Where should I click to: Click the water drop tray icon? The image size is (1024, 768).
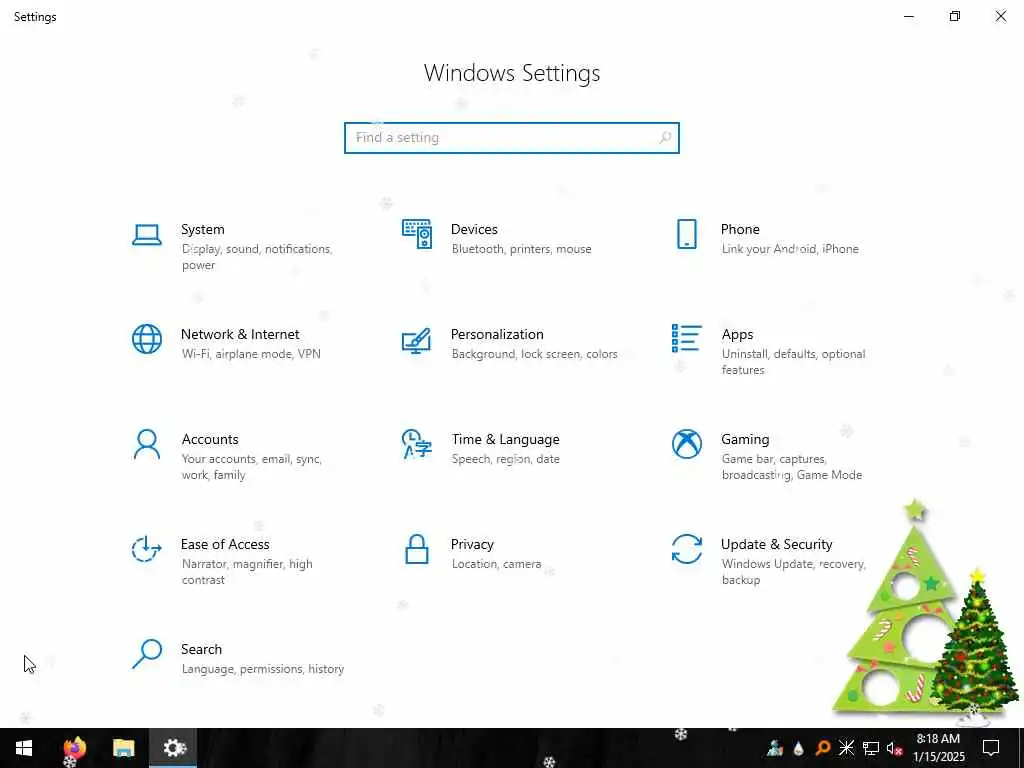(x=798, y=748)
